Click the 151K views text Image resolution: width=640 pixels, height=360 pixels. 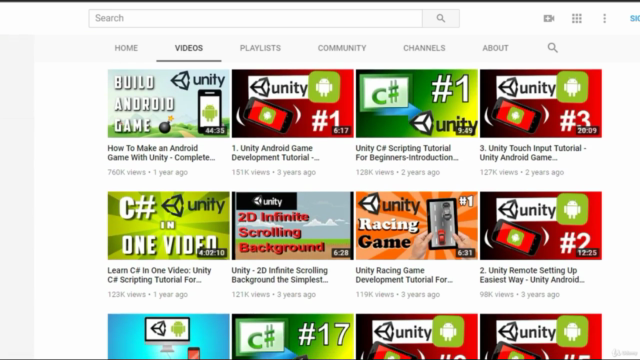coord(251,172)
